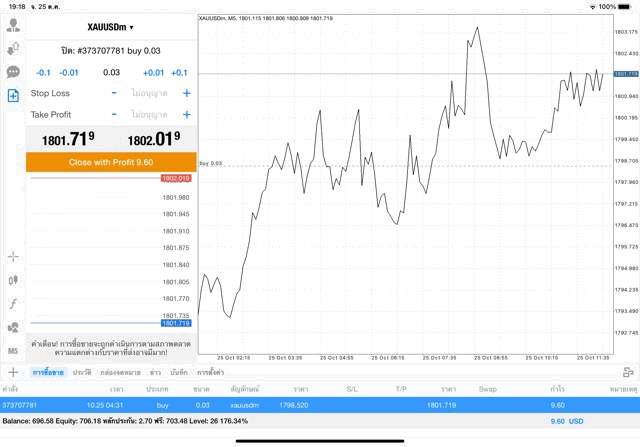Screen dimensions: 640x447
Task: Open the M5 timeframe selector
Action: click(x=13, y=351)
